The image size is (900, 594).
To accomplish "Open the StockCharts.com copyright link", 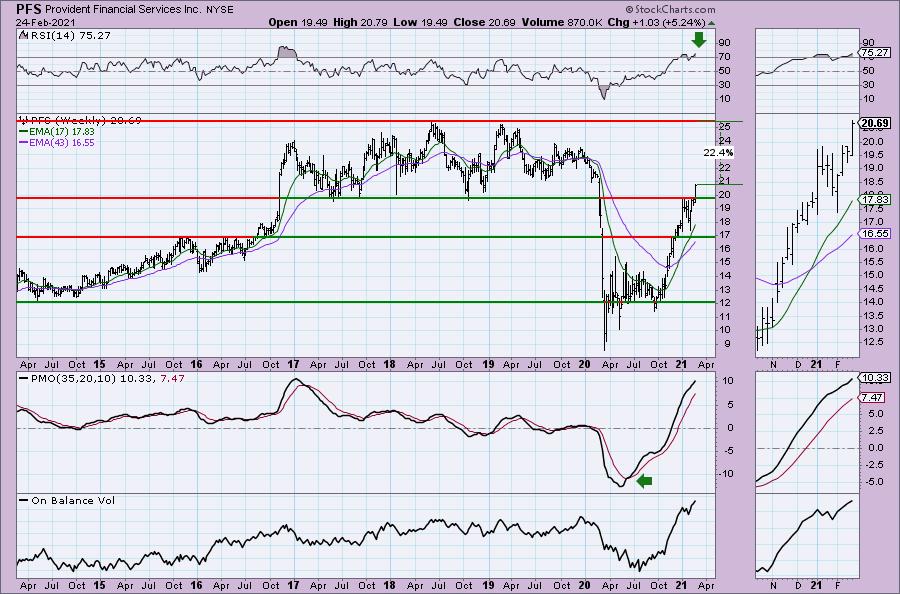I will tap(670, 9).
